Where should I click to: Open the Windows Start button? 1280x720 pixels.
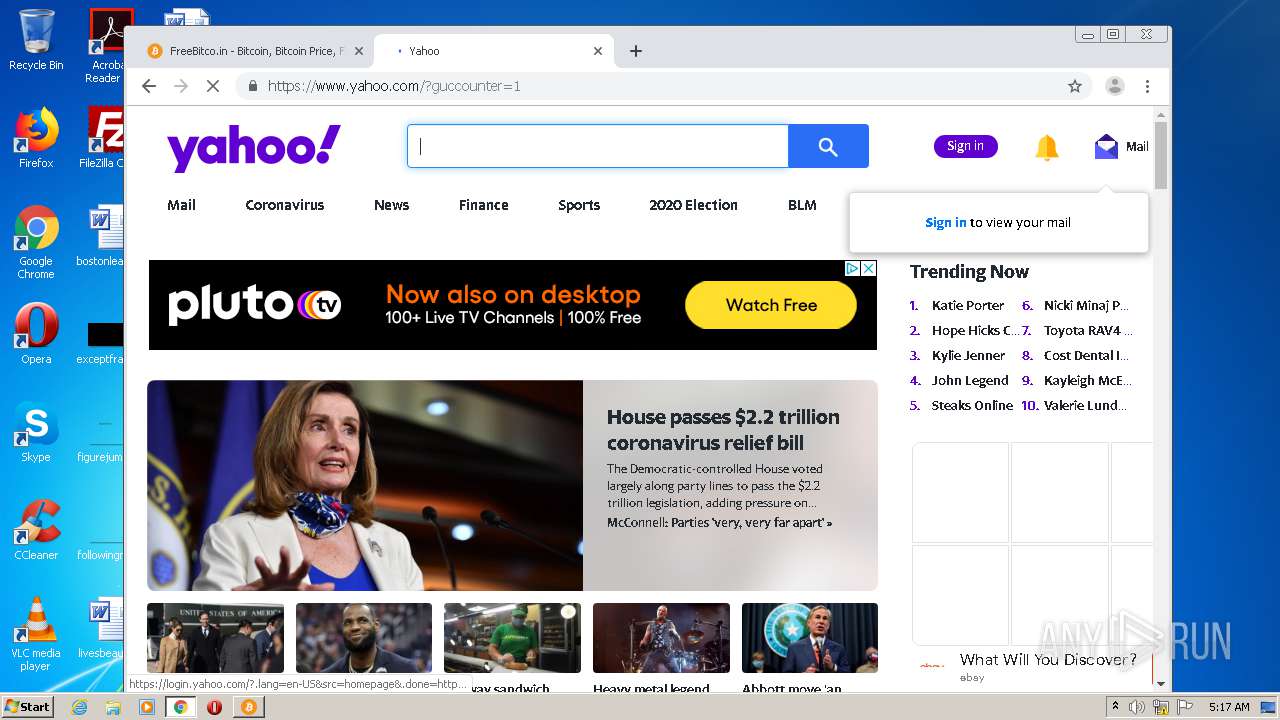click(x=27, y=707)
